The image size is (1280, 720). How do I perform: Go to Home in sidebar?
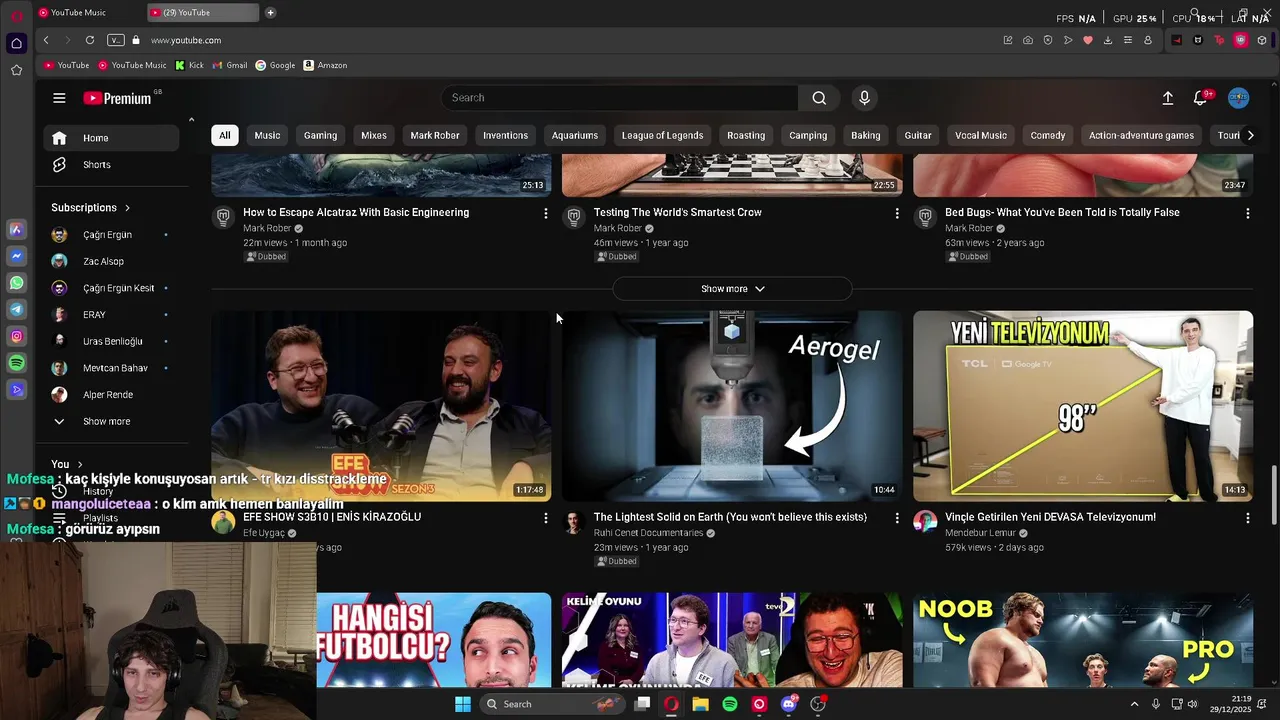(x=111, y=138)
